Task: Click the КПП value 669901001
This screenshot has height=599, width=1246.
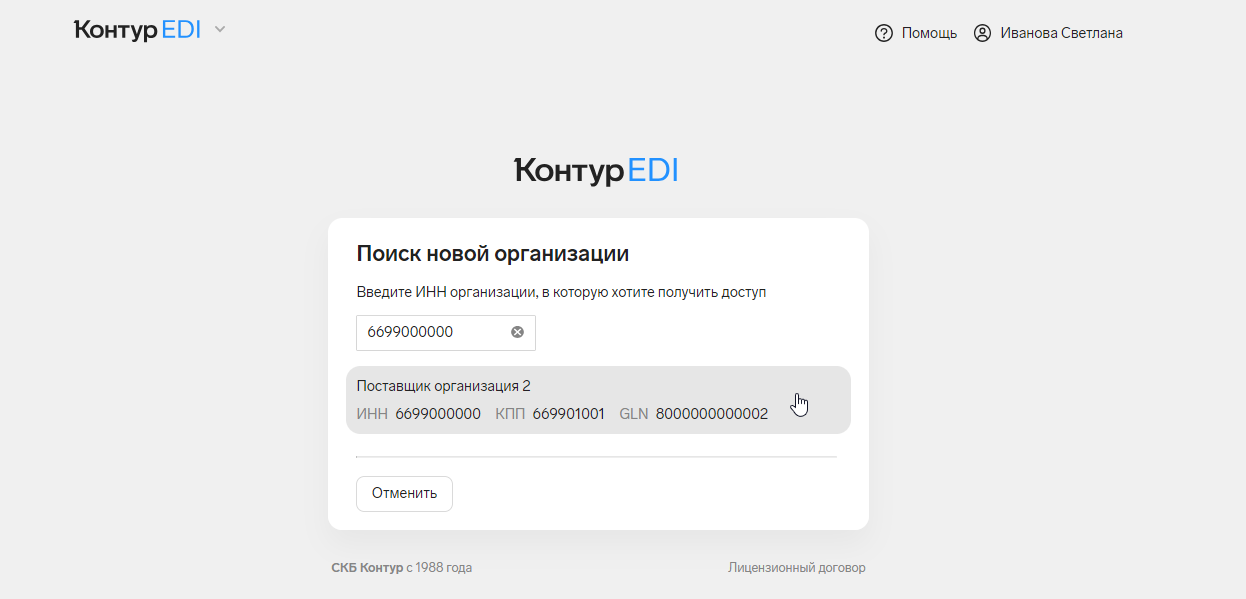Action: (x=568, y=414)
